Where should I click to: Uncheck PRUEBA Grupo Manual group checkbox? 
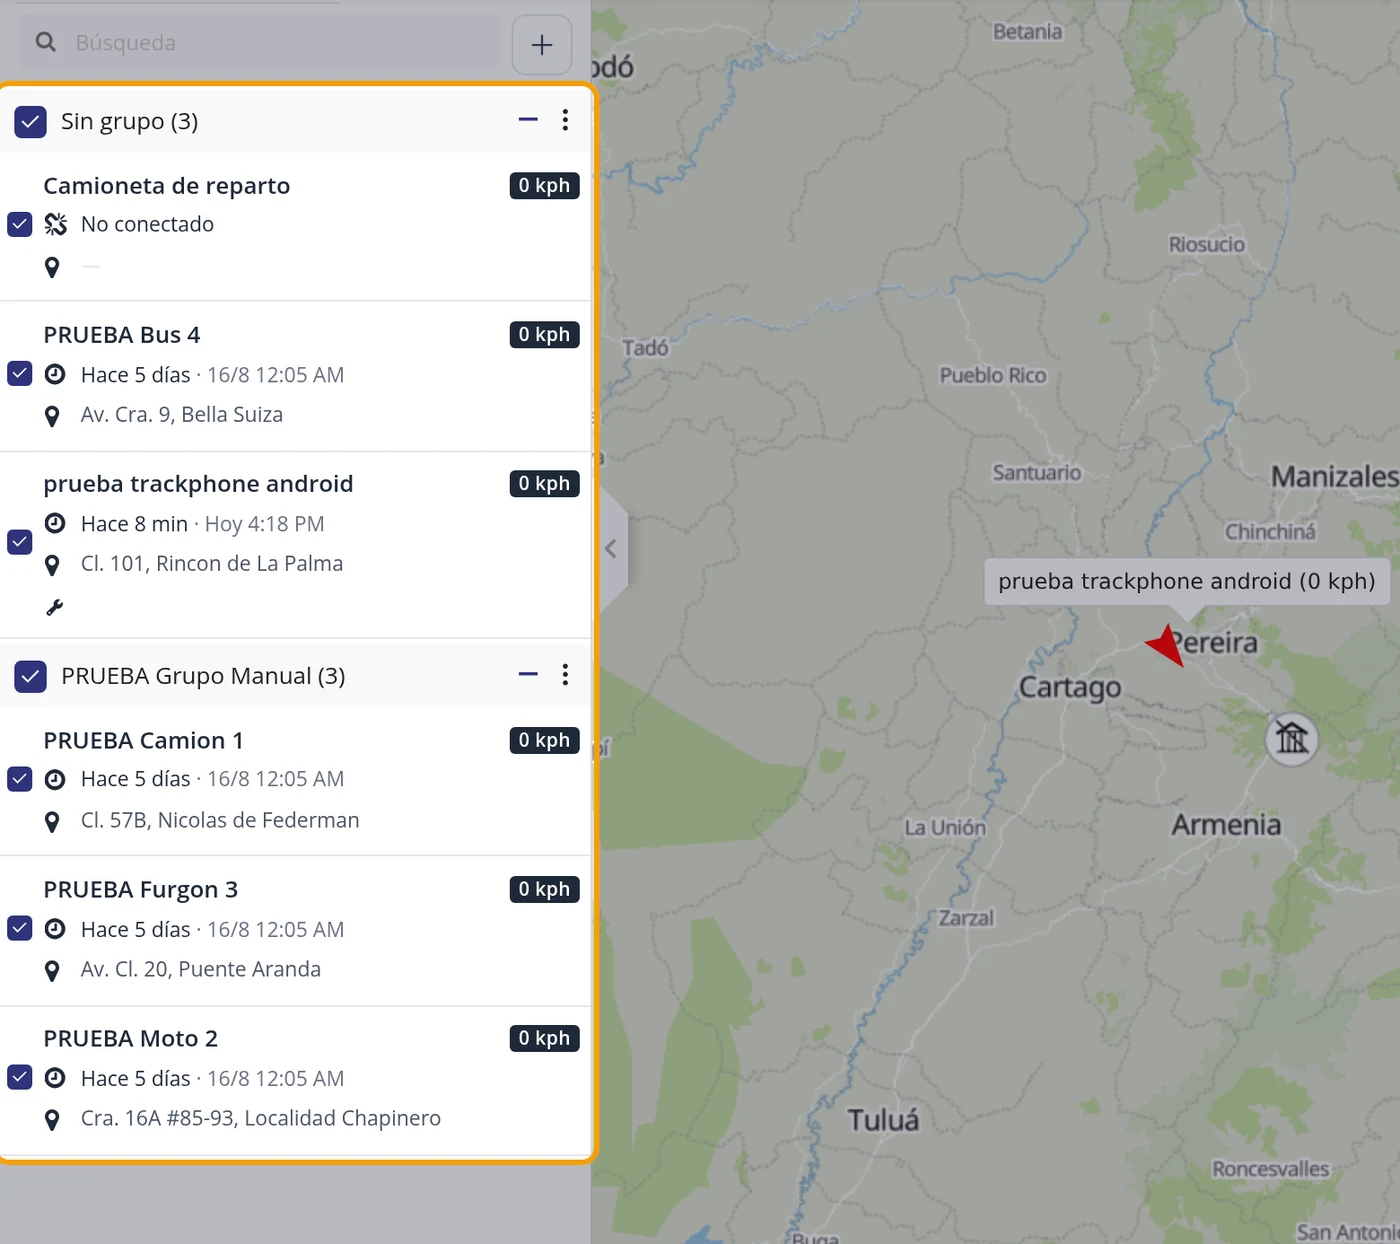tap(30, 677)
